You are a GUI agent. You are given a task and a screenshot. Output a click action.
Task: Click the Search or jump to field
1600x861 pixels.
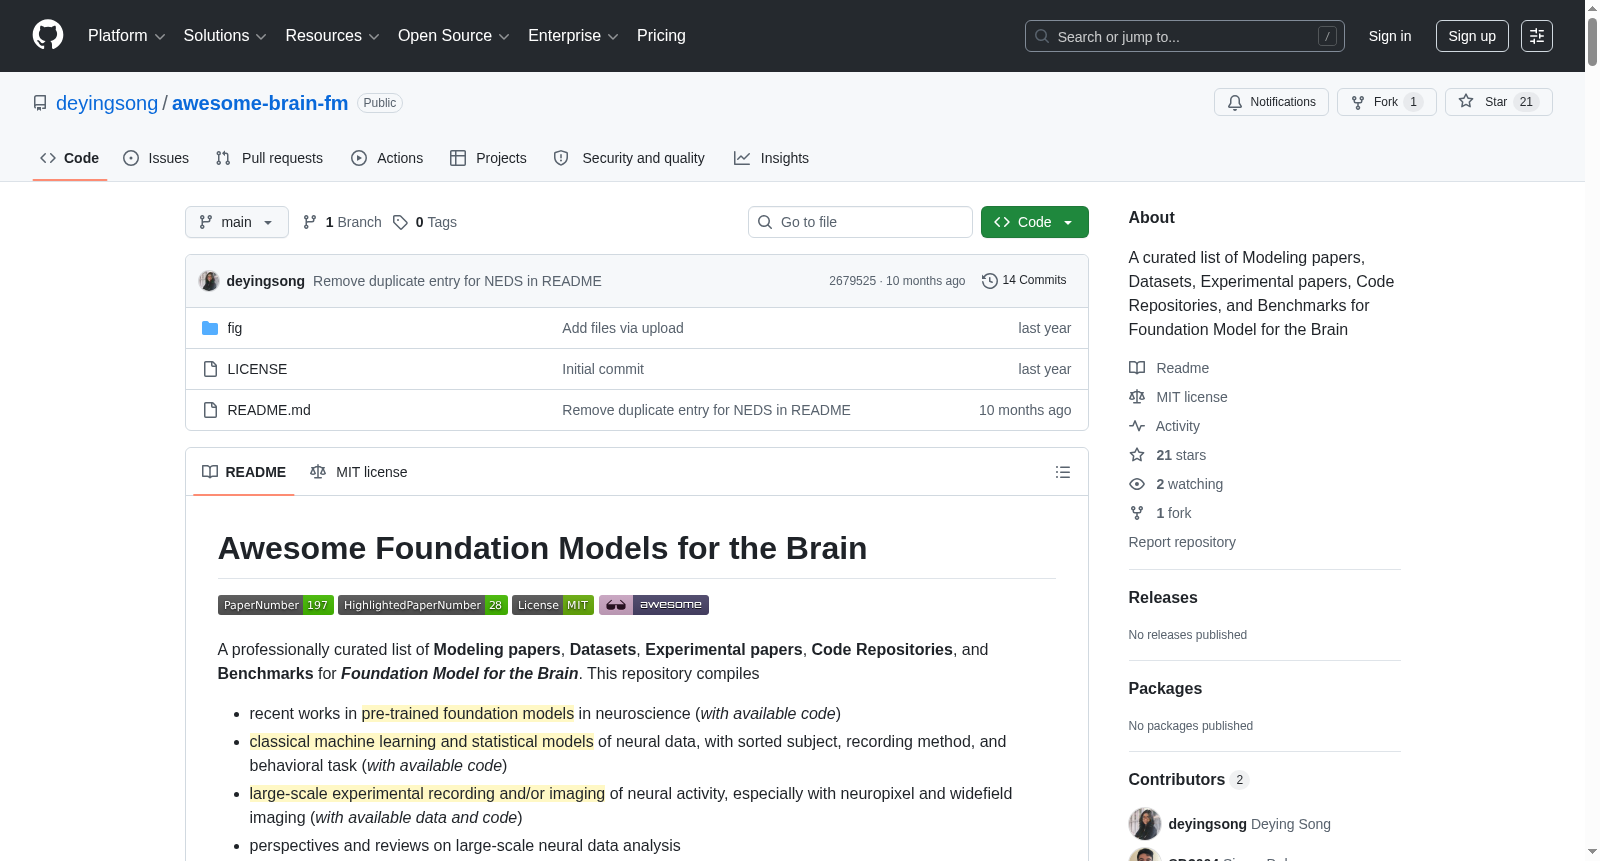click(1185, 36)
